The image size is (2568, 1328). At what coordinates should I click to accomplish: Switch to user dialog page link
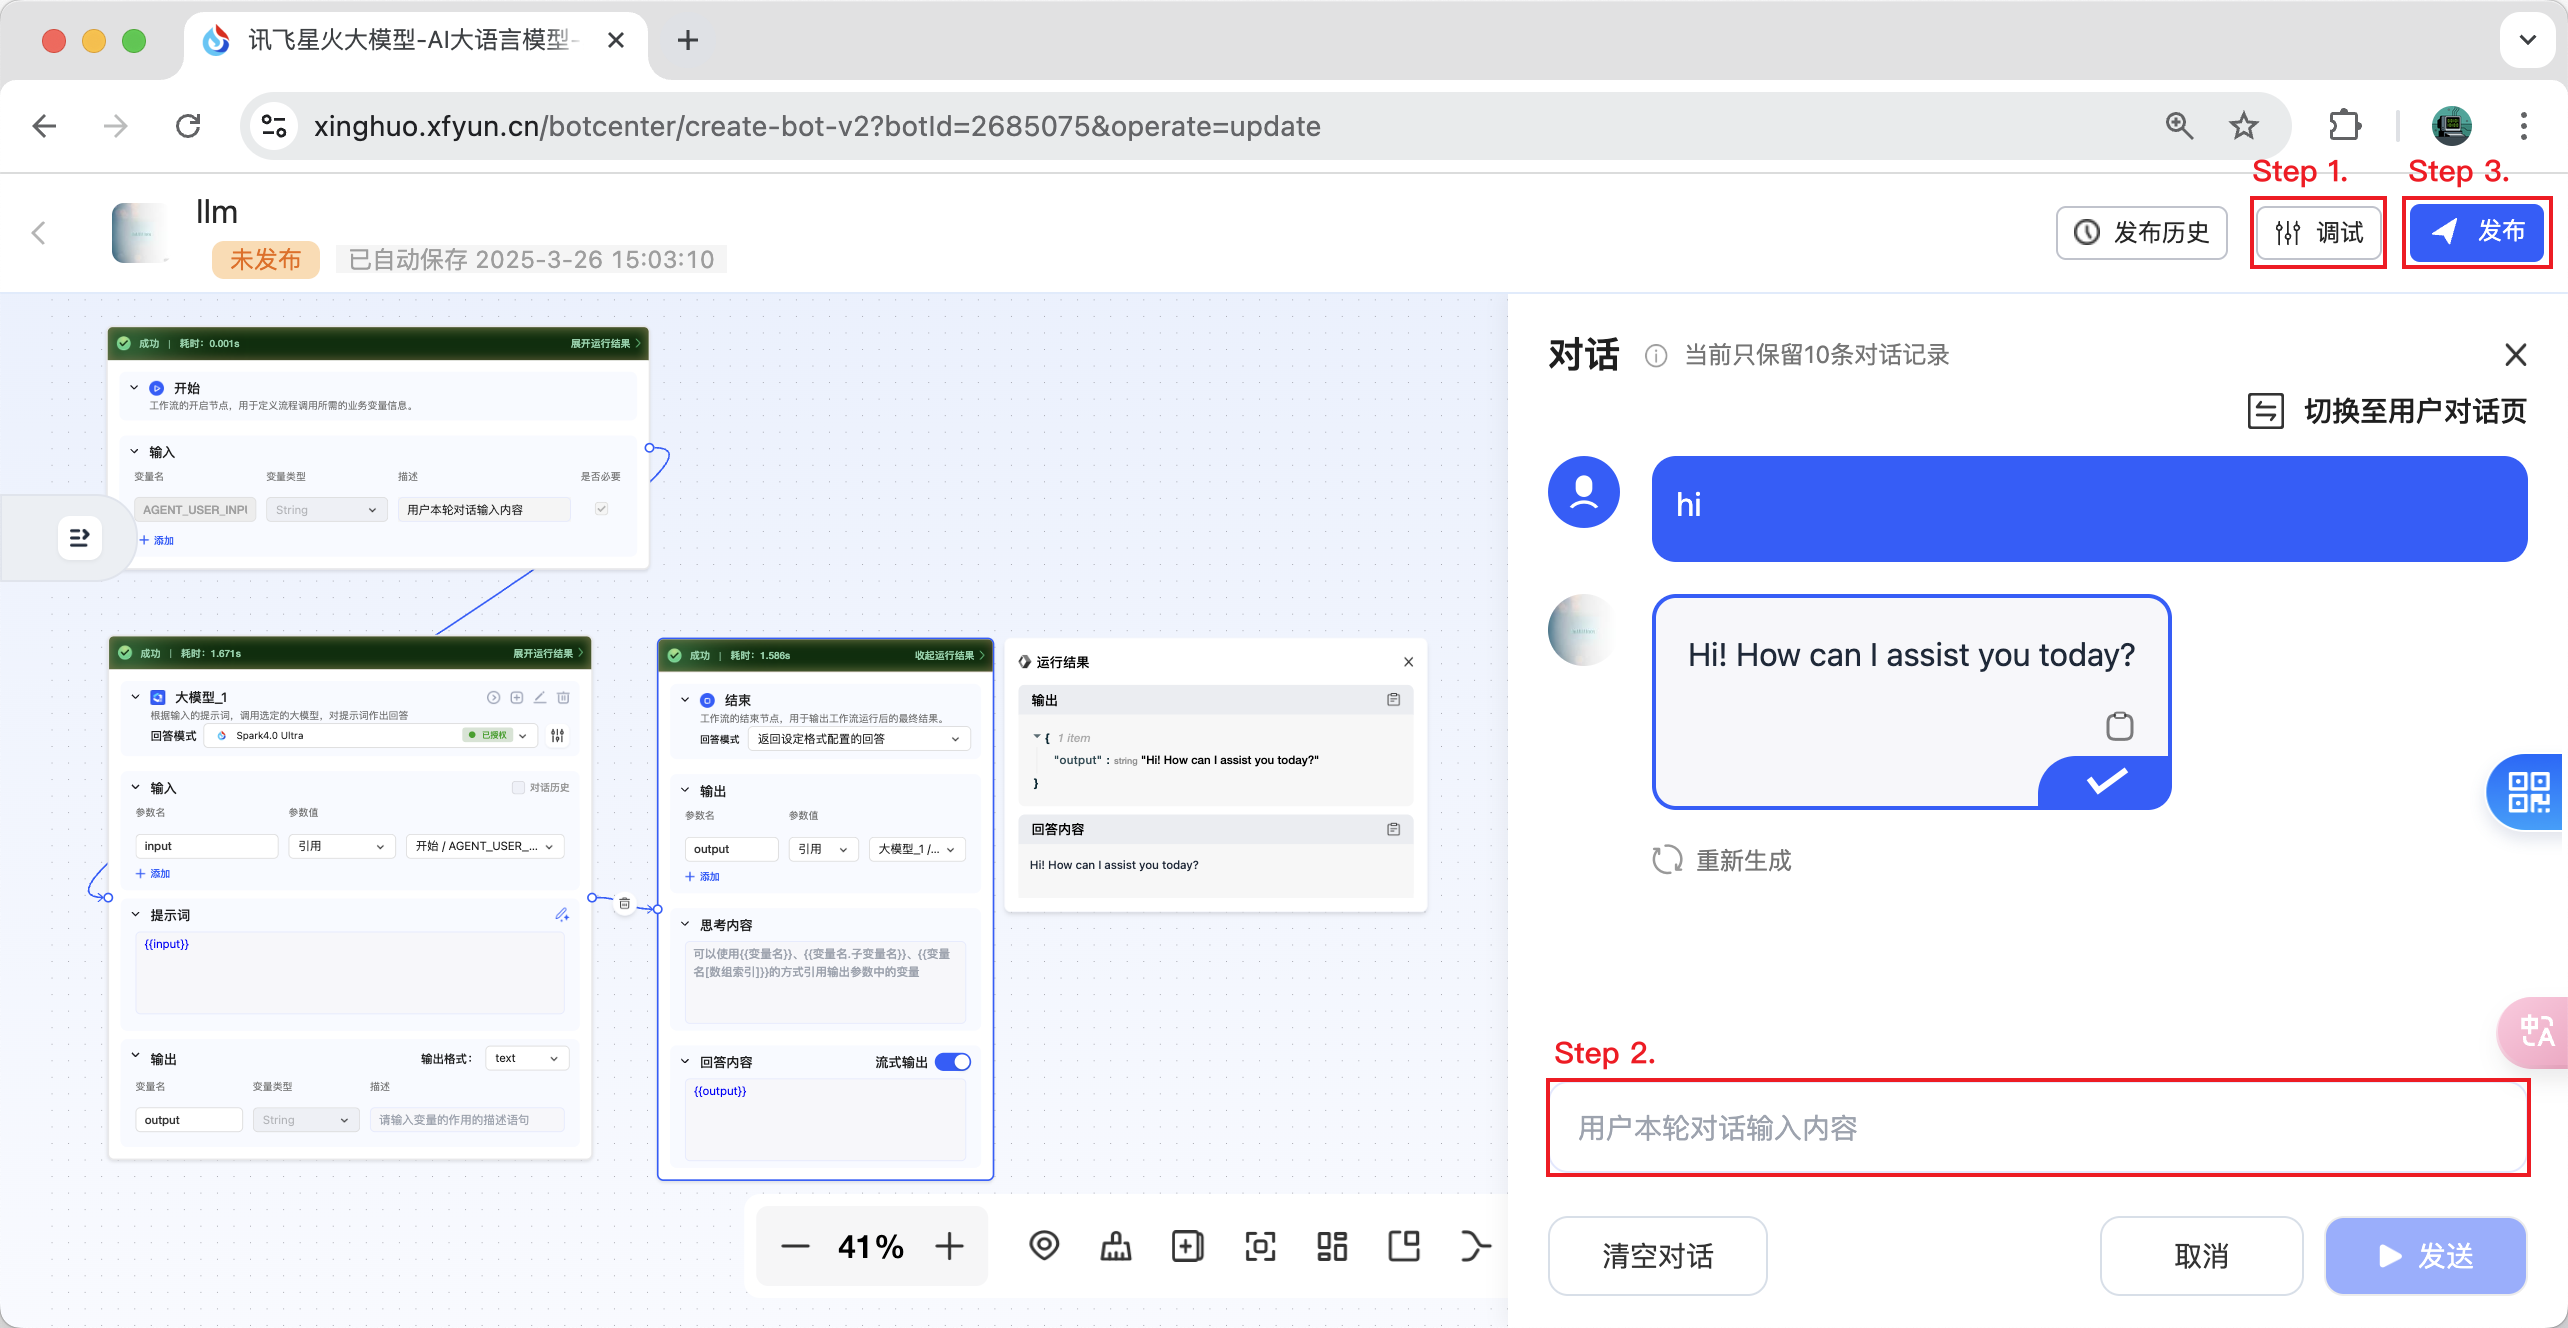pyautogui.click(x=2387, y=411)
